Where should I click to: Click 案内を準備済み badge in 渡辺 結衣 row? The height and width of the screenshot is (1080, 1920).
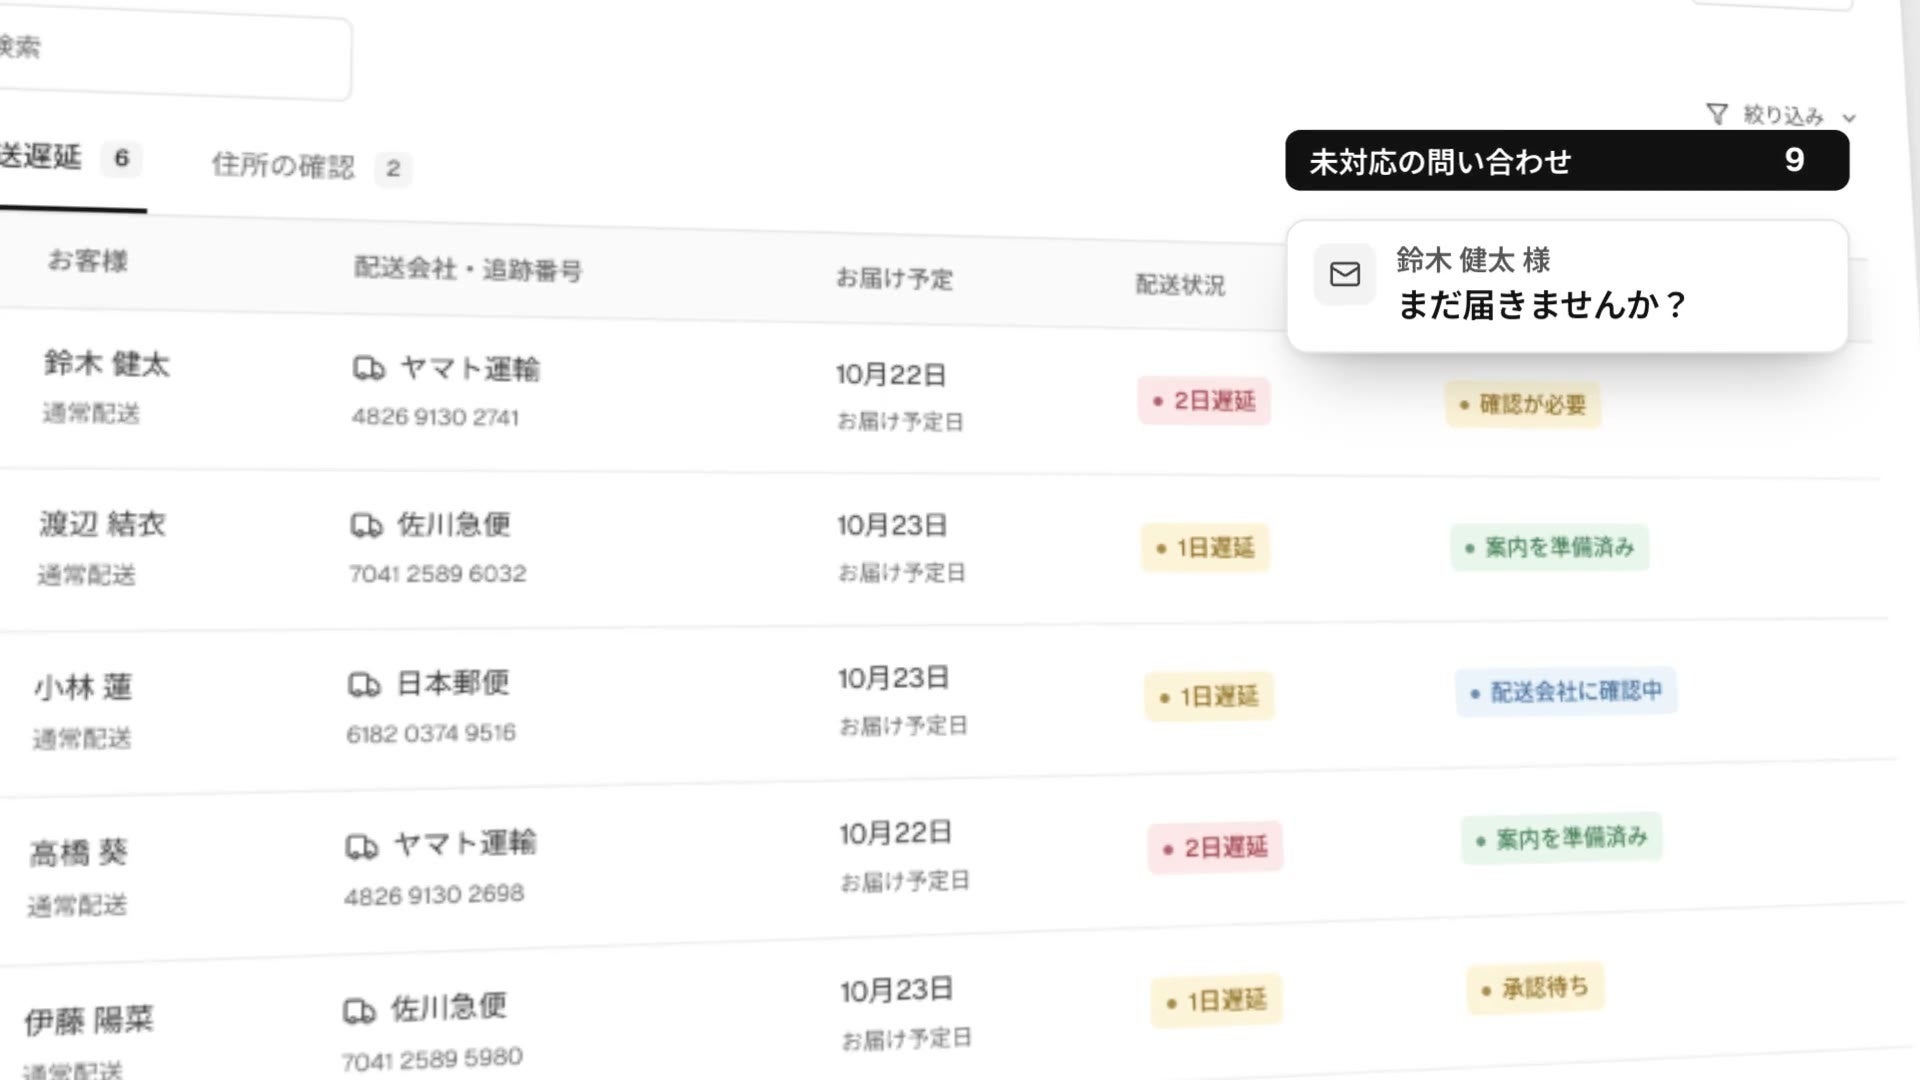coord(1549,547)
